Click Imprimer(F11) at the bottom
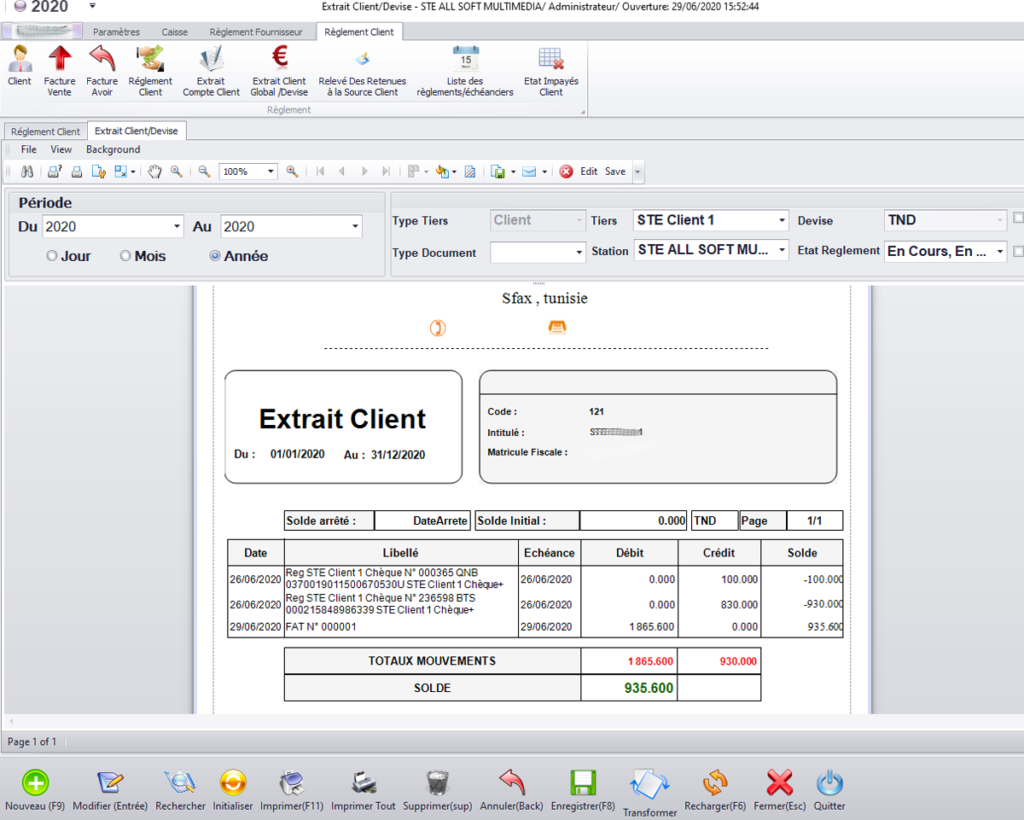This screenshot has height=820, width=1024. pyautogui.click(x=291, y=790)
